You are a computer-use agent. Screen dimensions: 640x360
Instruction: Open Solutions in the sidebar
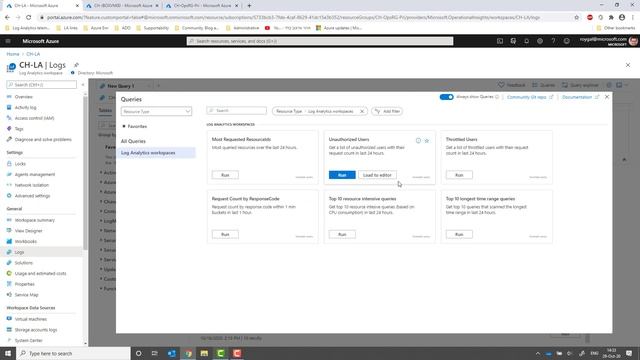(24, 262)
